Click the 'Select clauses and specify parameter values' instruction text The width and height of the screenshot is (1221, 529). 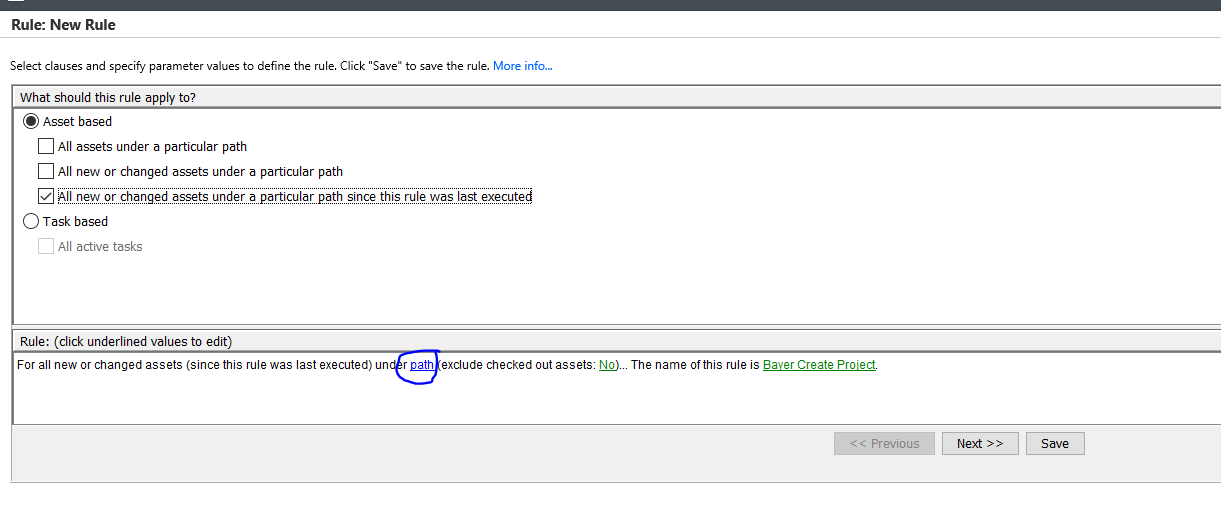(250, 66)
